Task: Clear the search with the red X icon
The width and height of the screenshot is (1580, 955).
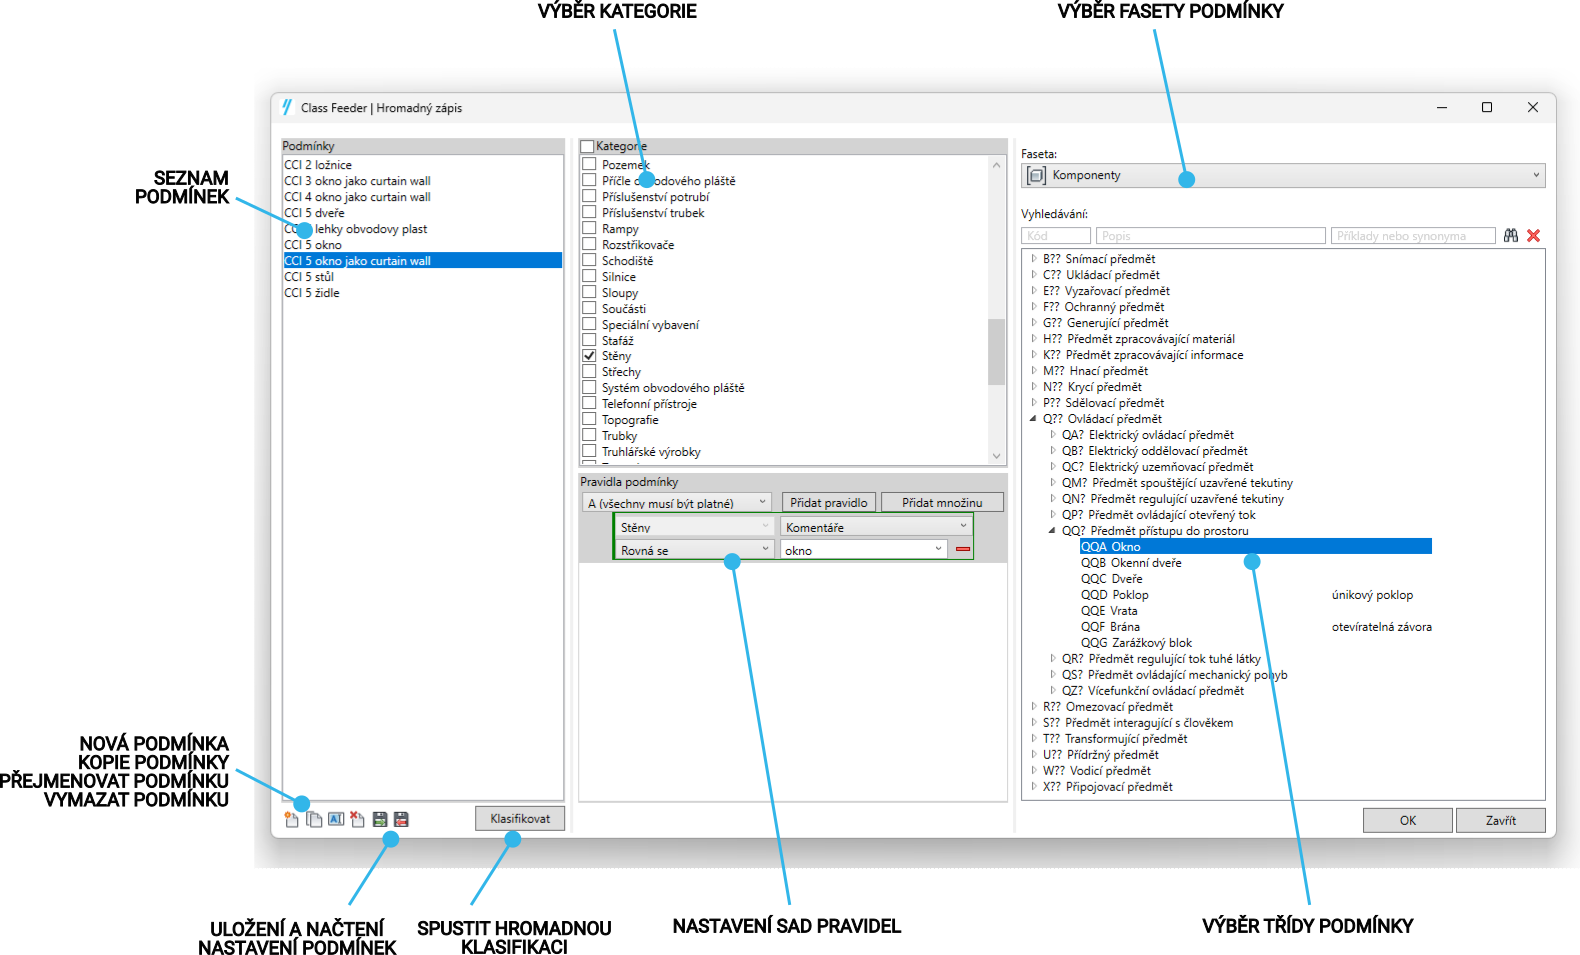Action: tap(1533, 236)
